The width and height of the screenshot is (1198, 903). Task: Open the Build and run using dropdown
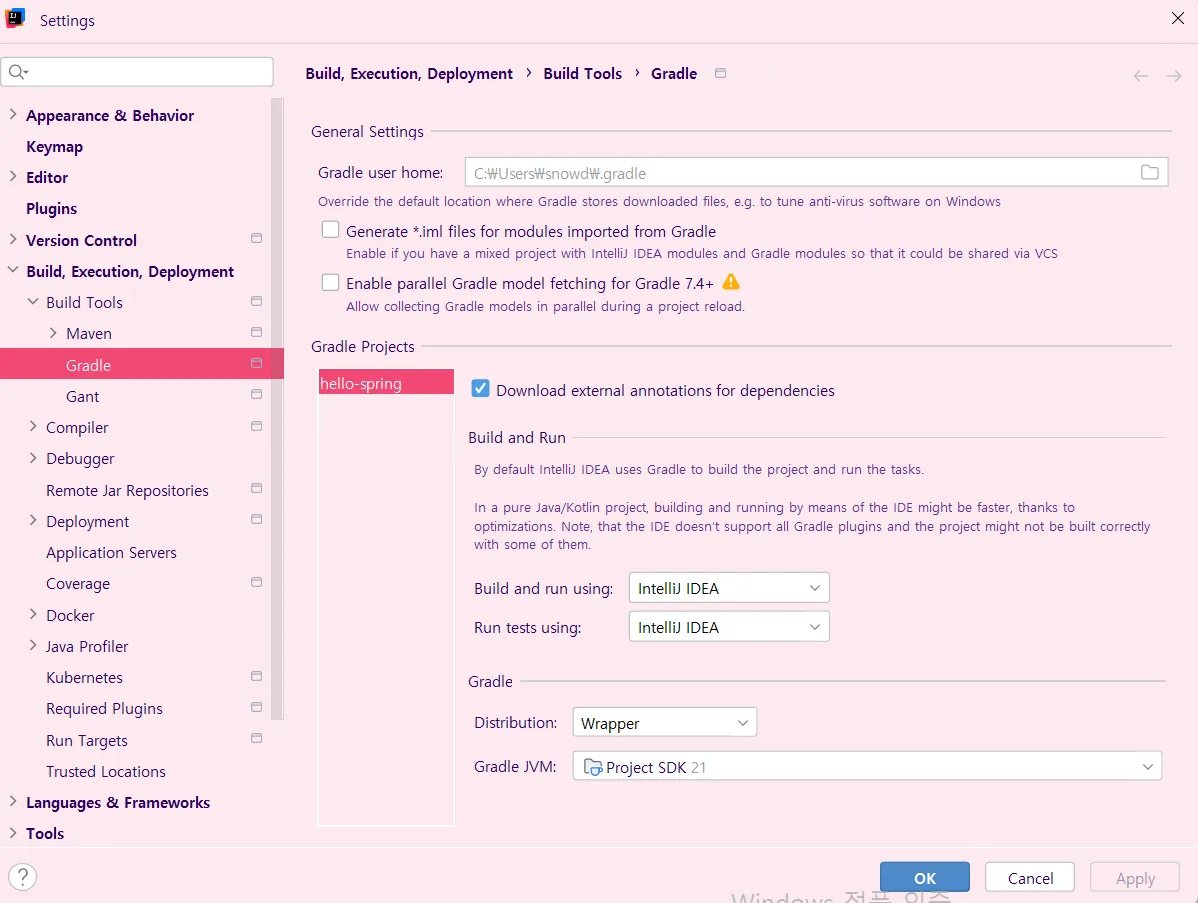[729, 587]
